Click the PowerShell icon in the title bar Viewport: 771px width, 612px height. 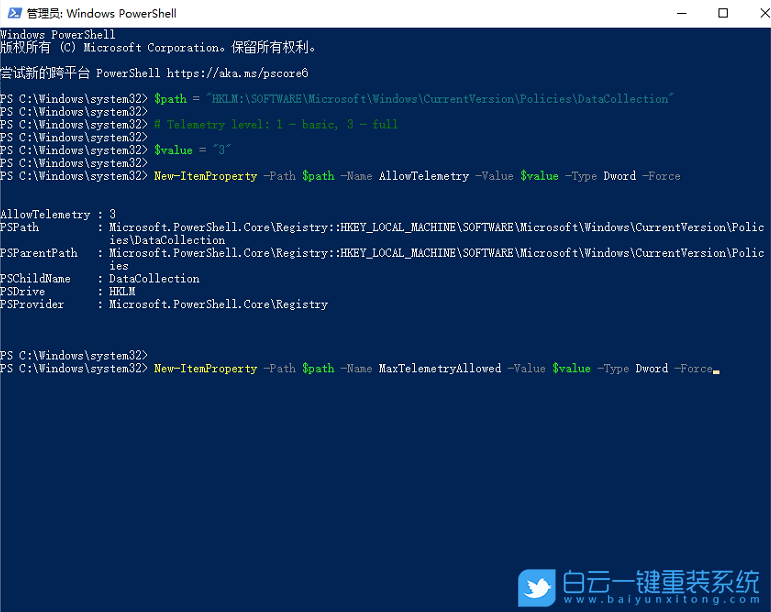(x=15, y=13)
